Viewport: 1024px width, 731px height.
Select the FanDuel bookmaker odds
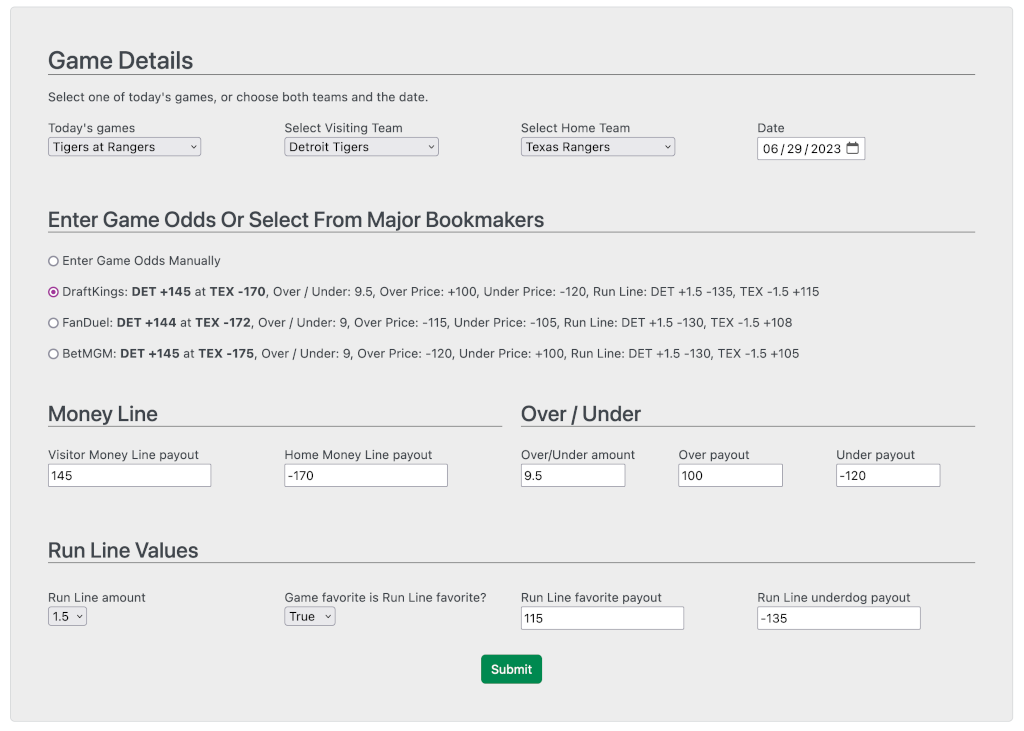[x=52, y=322]
